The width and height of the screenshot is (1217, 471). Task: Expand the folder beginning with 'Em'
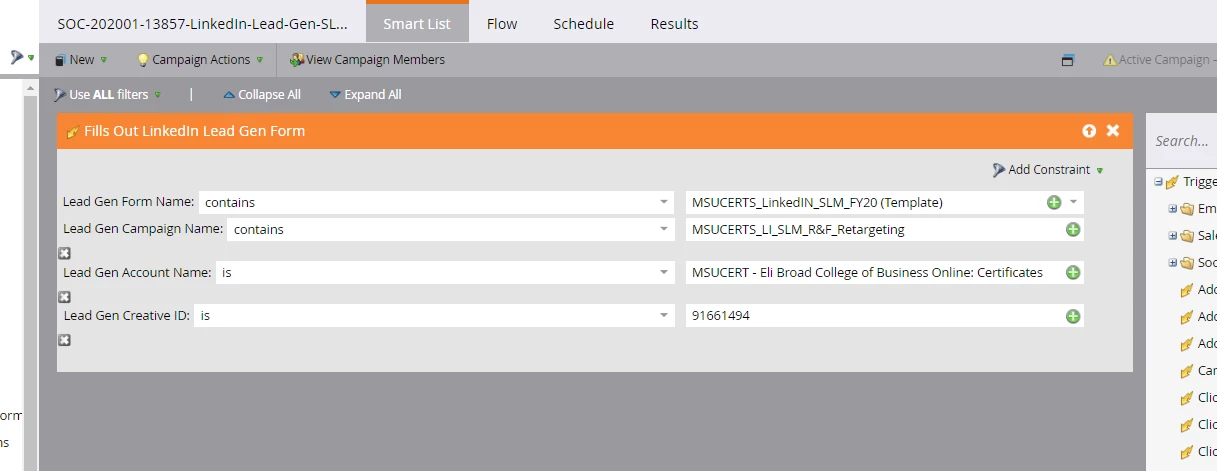[x=1173, y=209]
